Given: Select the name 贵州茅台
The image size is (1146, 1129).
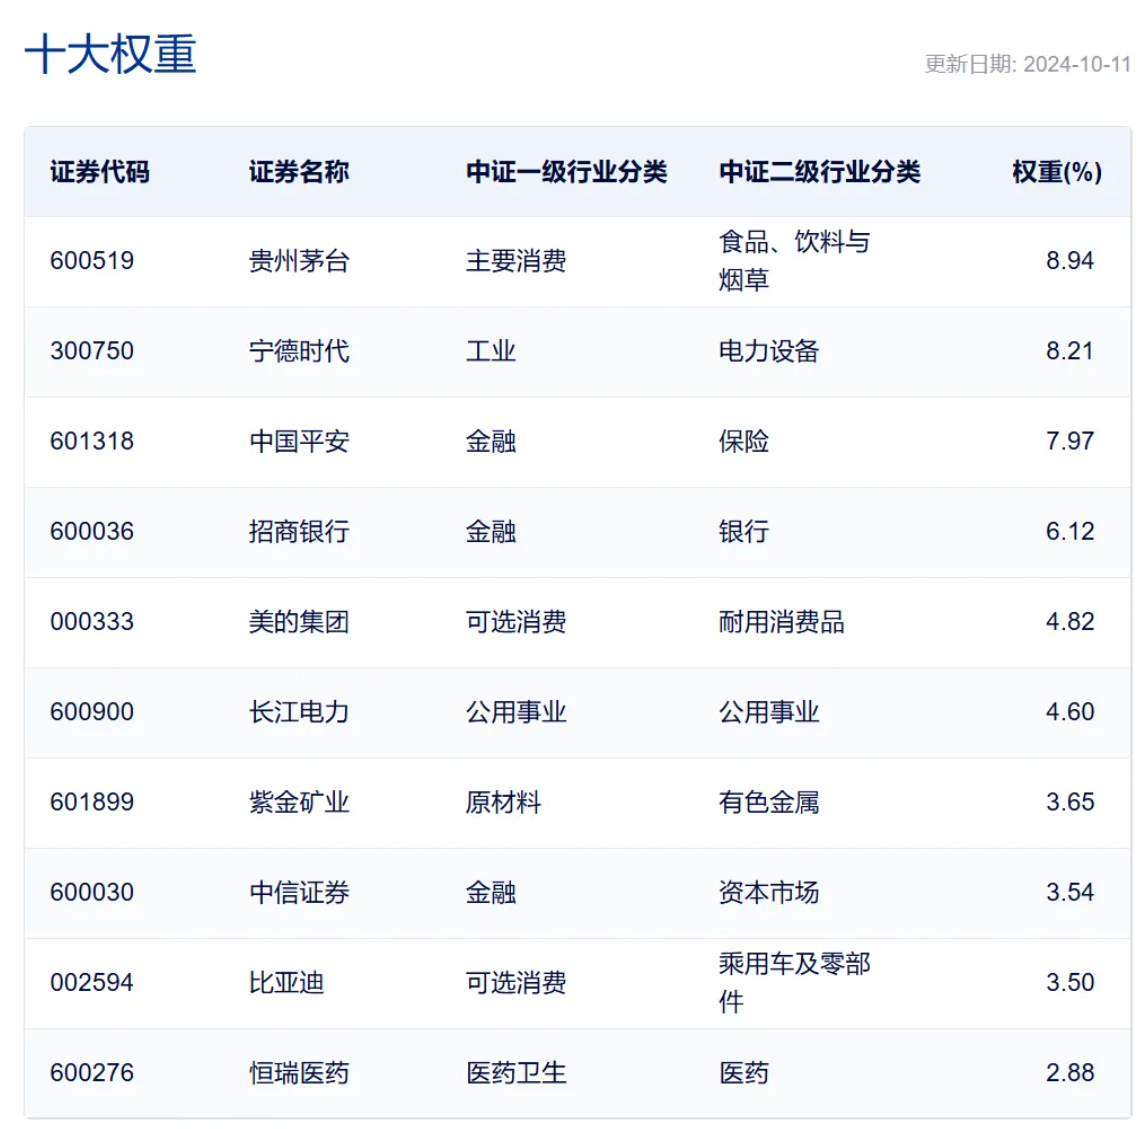Looking at the screenshot, I should click(x=299, y=261).
